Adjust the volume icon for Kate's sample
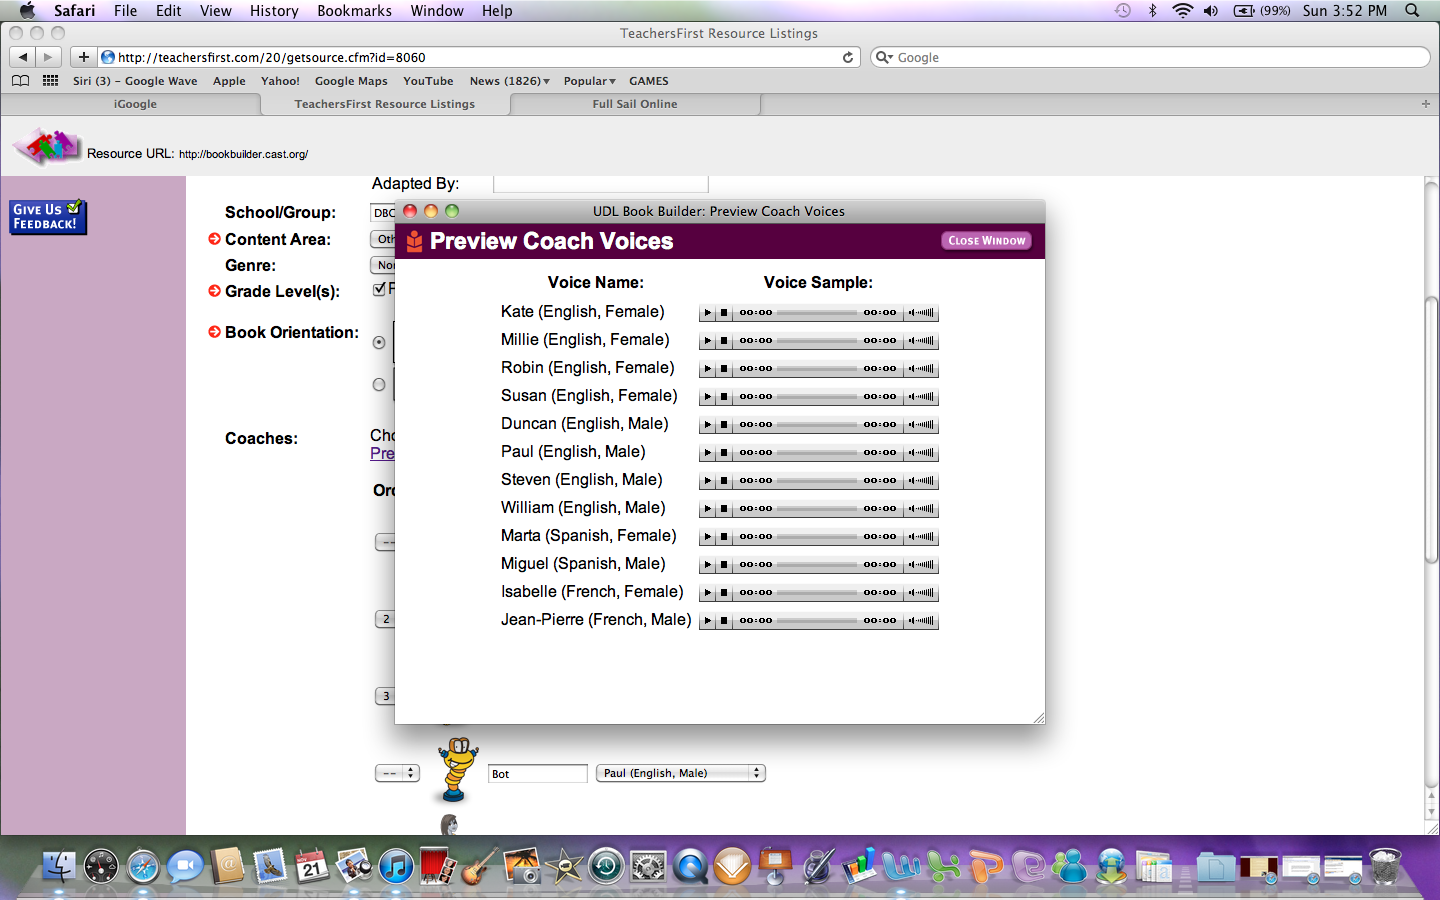The height and width of the screenshot is (900, 1440). click(x=921, y=313)
